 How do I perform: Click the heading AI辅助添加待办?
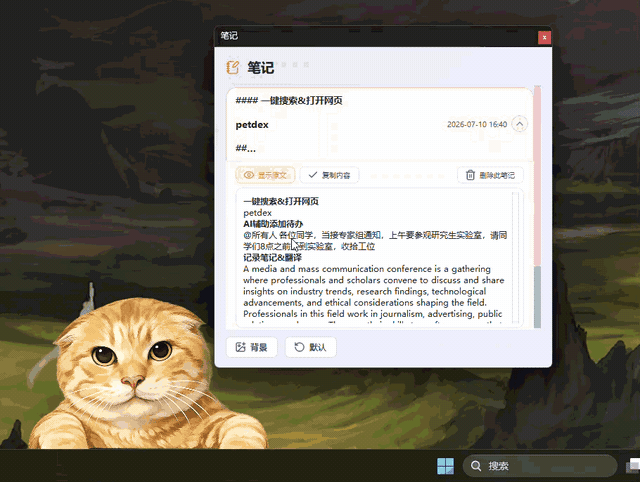[x=273, y=224]
